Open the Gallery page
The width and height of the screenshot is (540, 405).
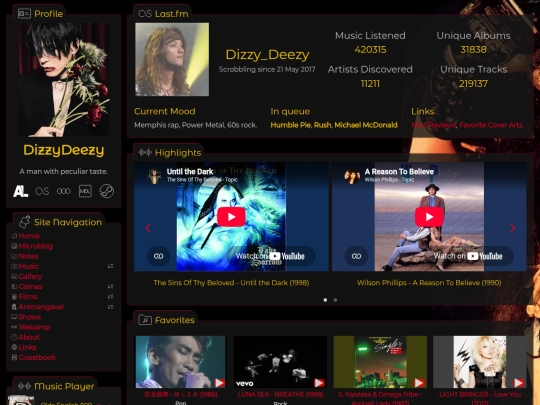pyautogui.click(x=30, y=276)
